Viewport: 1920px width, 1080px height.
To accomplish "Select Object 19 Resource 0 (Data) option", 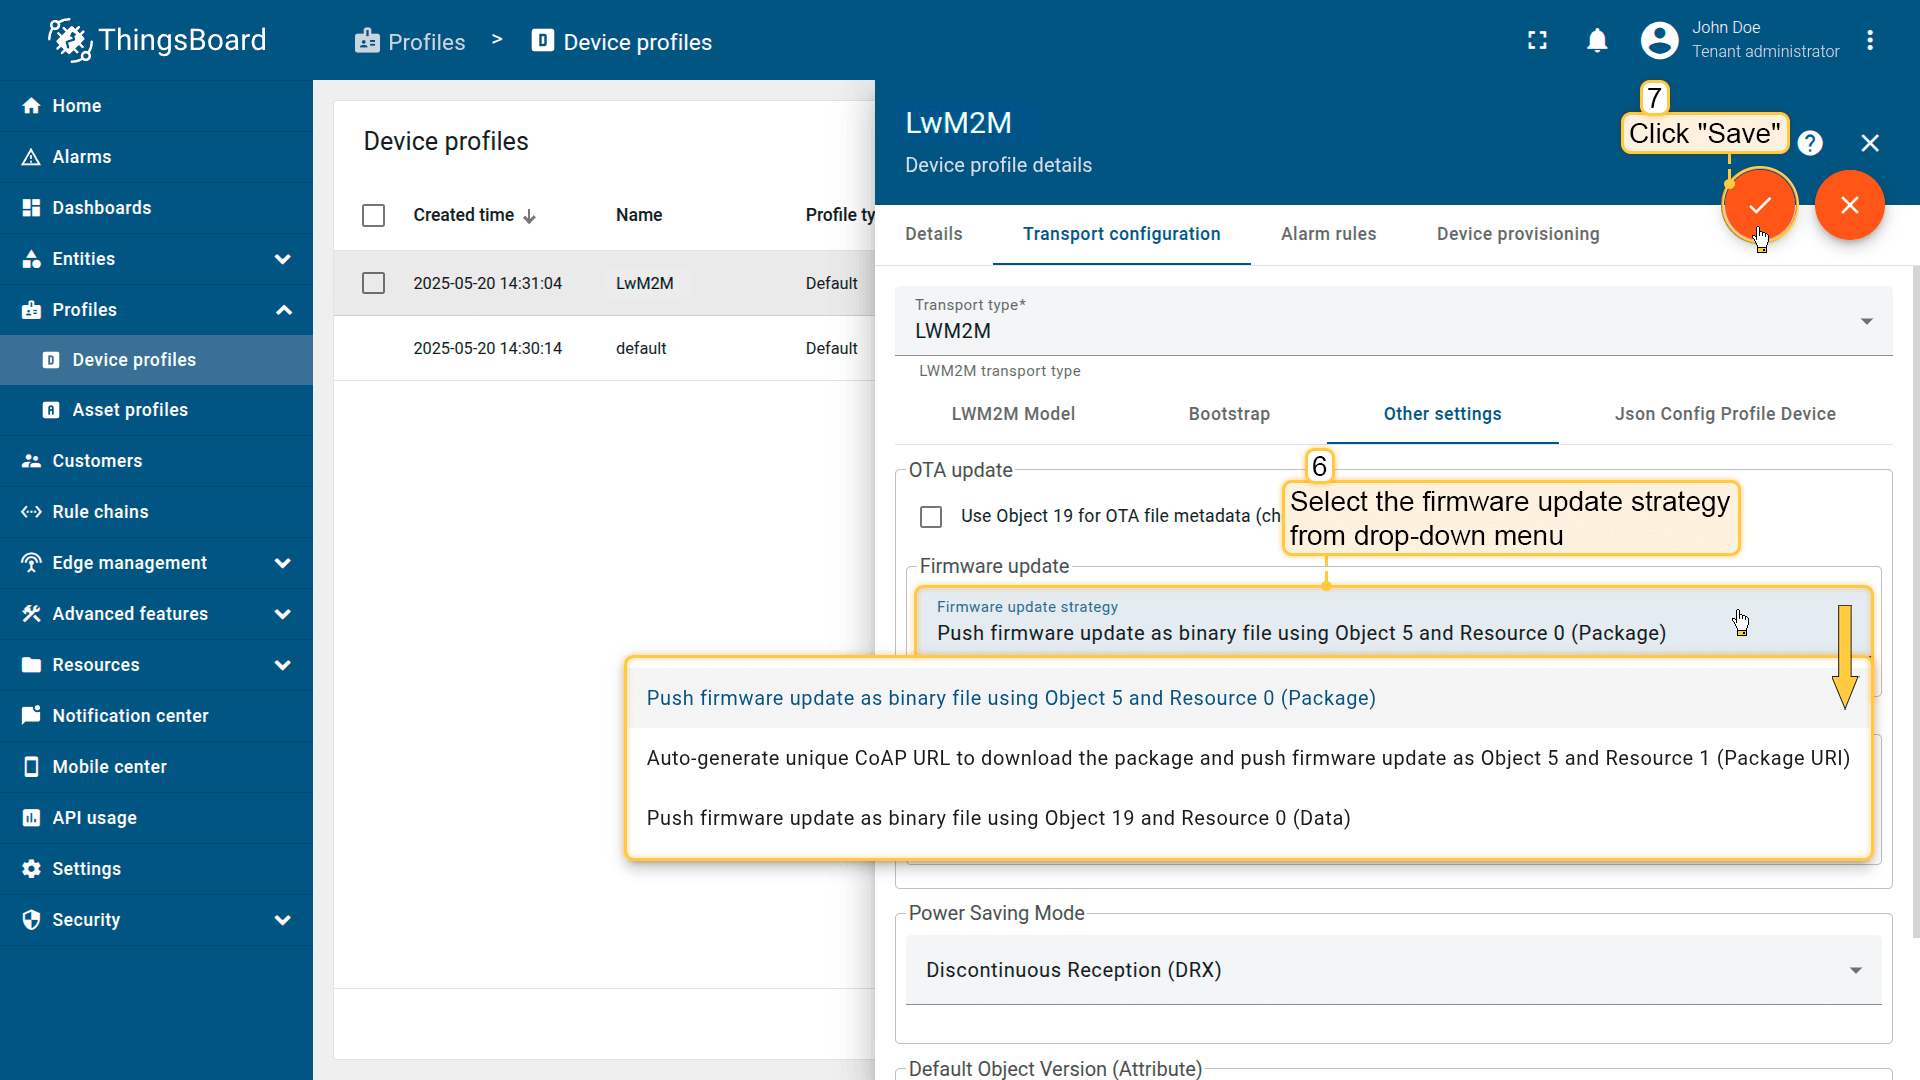I will (x=998, y=818).
